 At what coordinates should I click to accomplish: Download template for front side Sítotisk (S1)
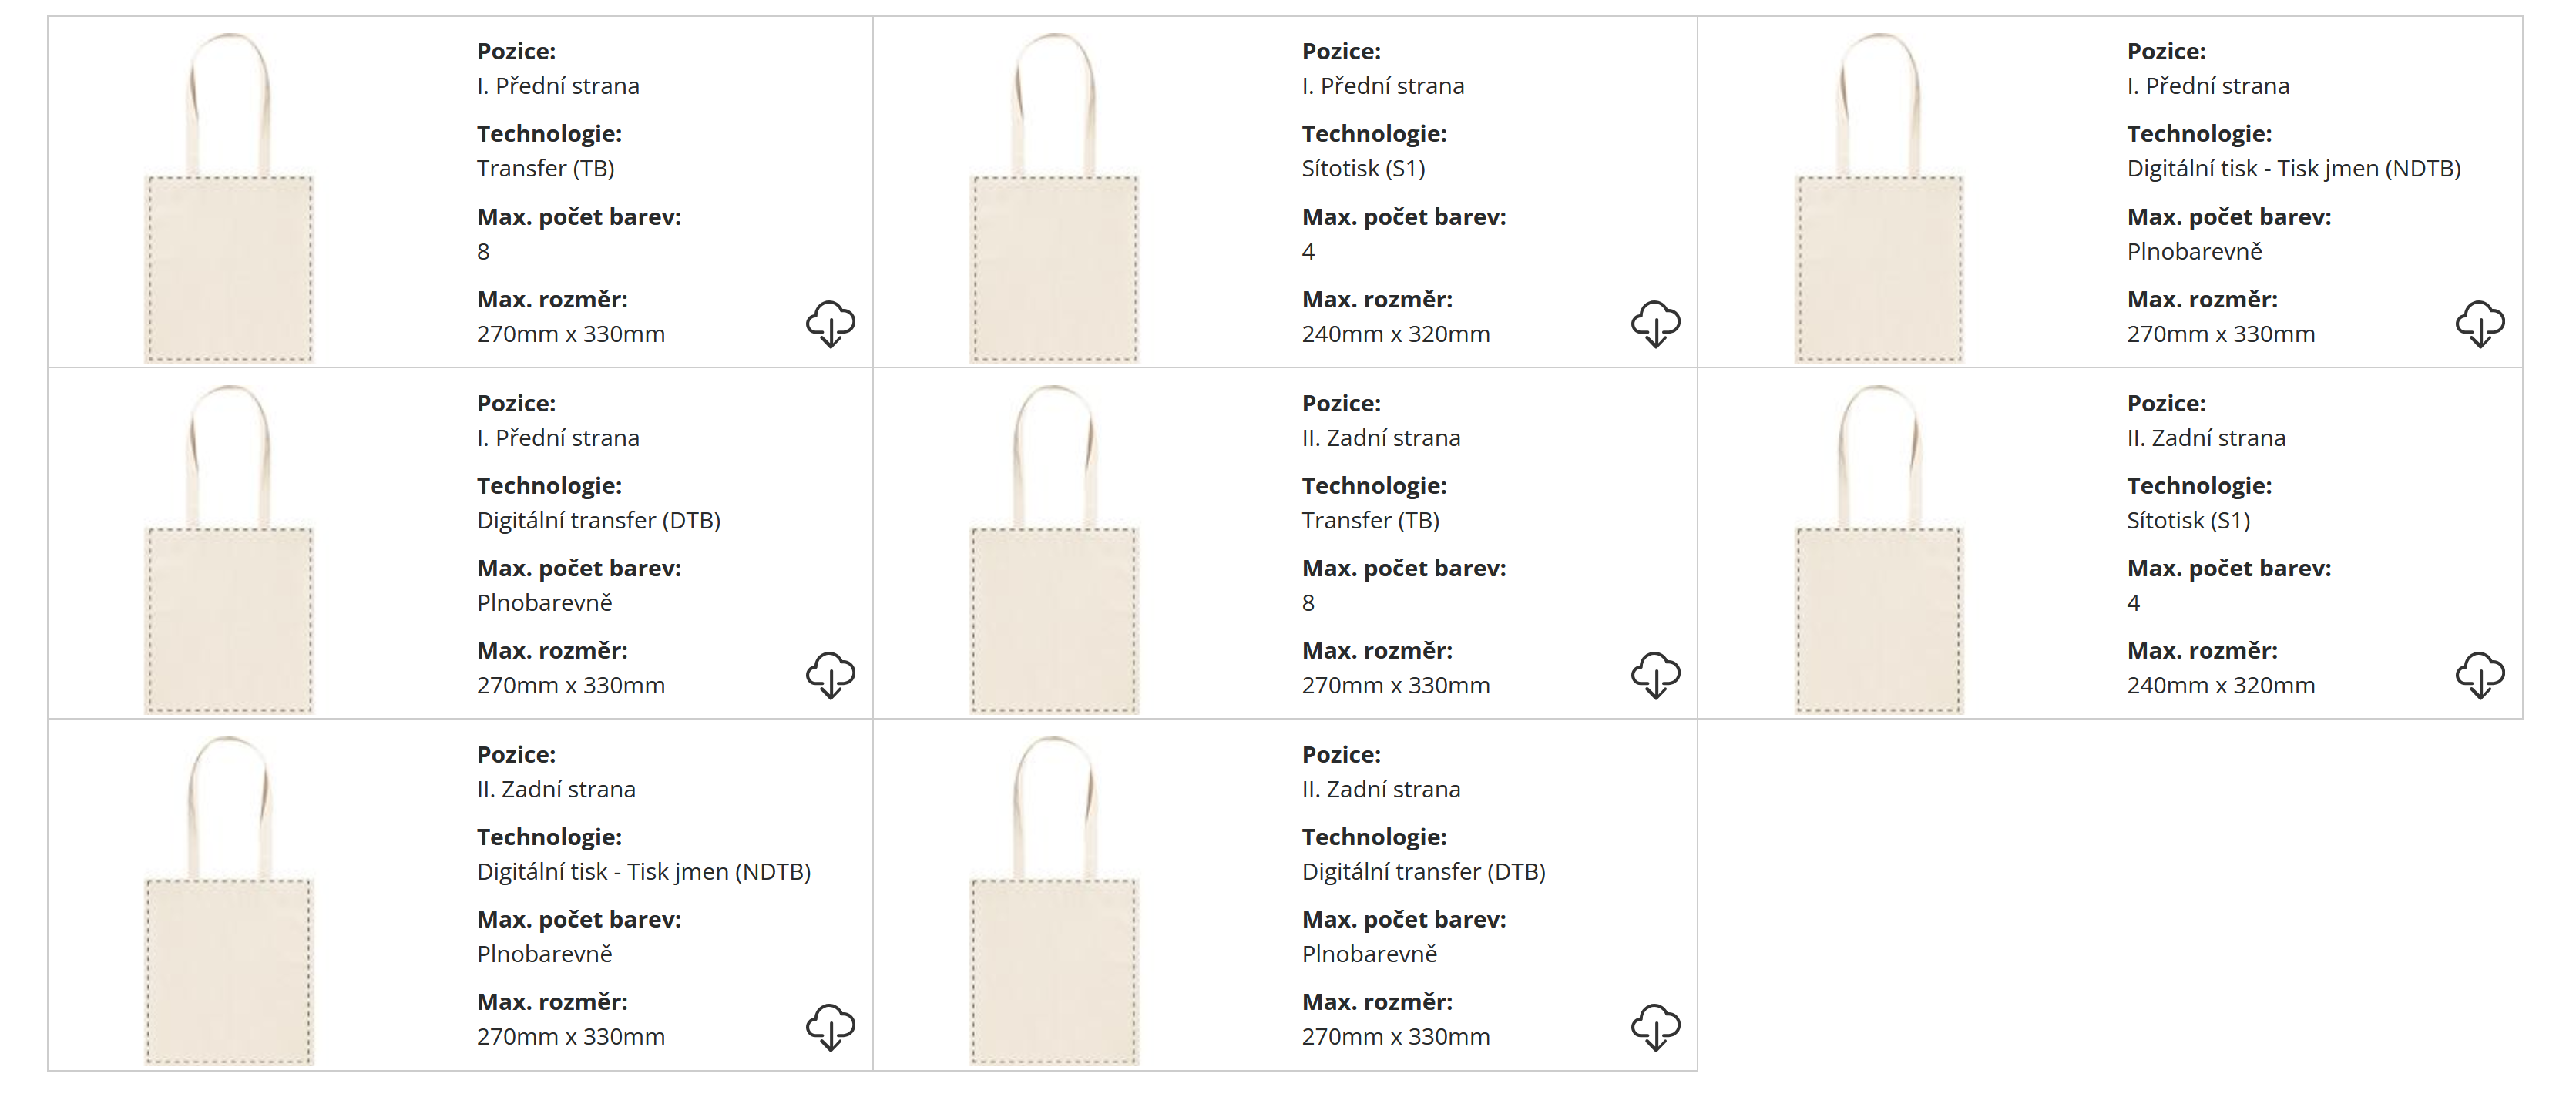1655,324
